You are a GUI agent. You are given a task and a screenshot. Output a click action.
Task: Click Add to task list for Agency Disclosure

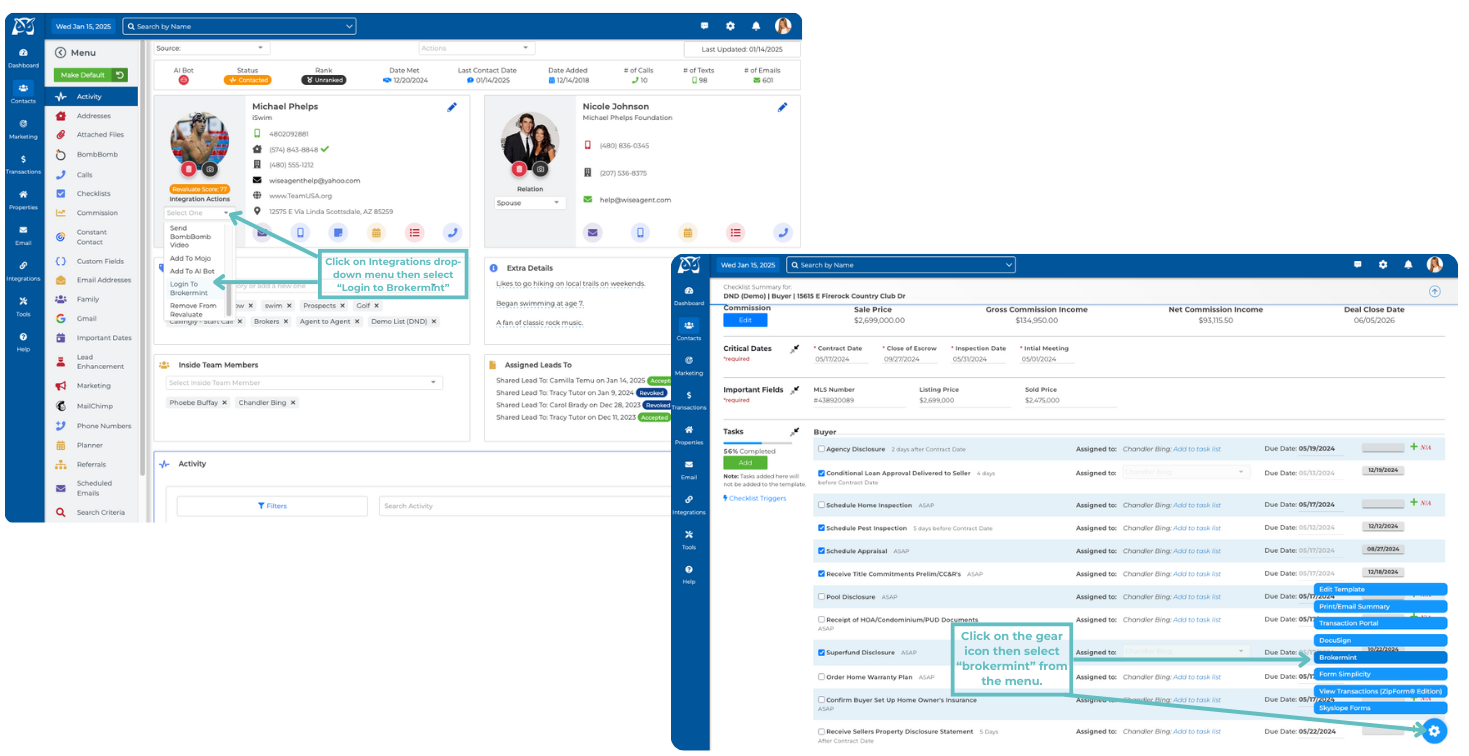[x=1197, y=449]
